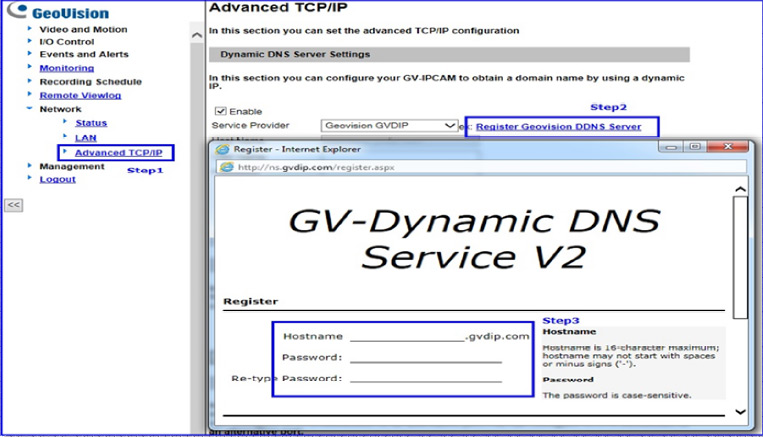The width and height of the screenshot is (763, 437).
Task: Expand the Recording Schedule menu
Action: pos(91,82)
